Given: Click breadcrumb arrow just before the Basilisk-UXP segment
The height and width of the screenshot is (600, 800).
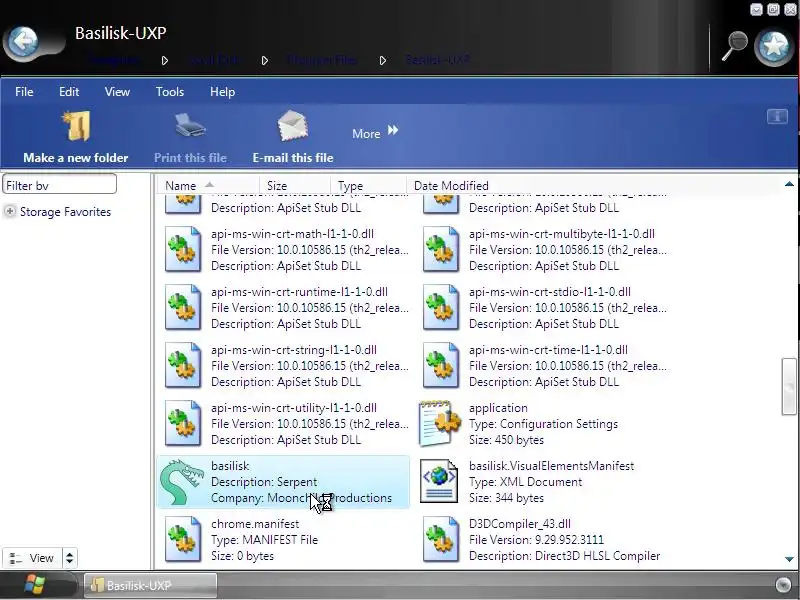Looking at the screenshot, I should tap(383, 61).
